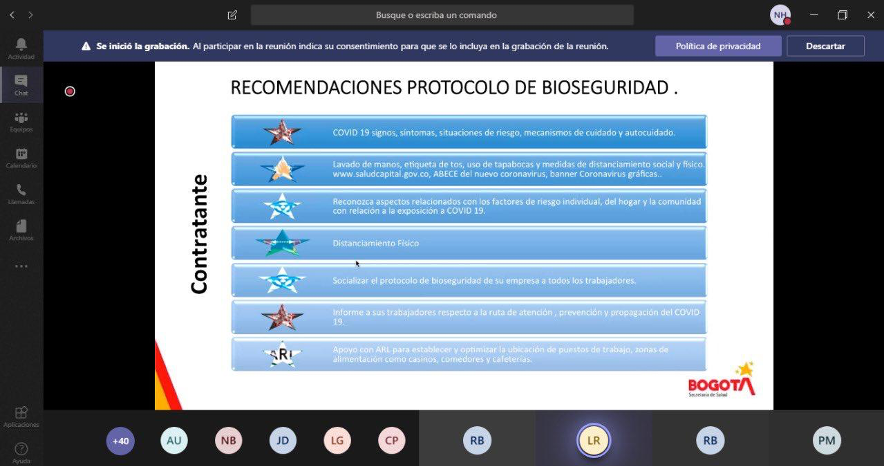Click the warning triangle in recording banner
This screenshot has width=884, height=466.
[86, 46]
